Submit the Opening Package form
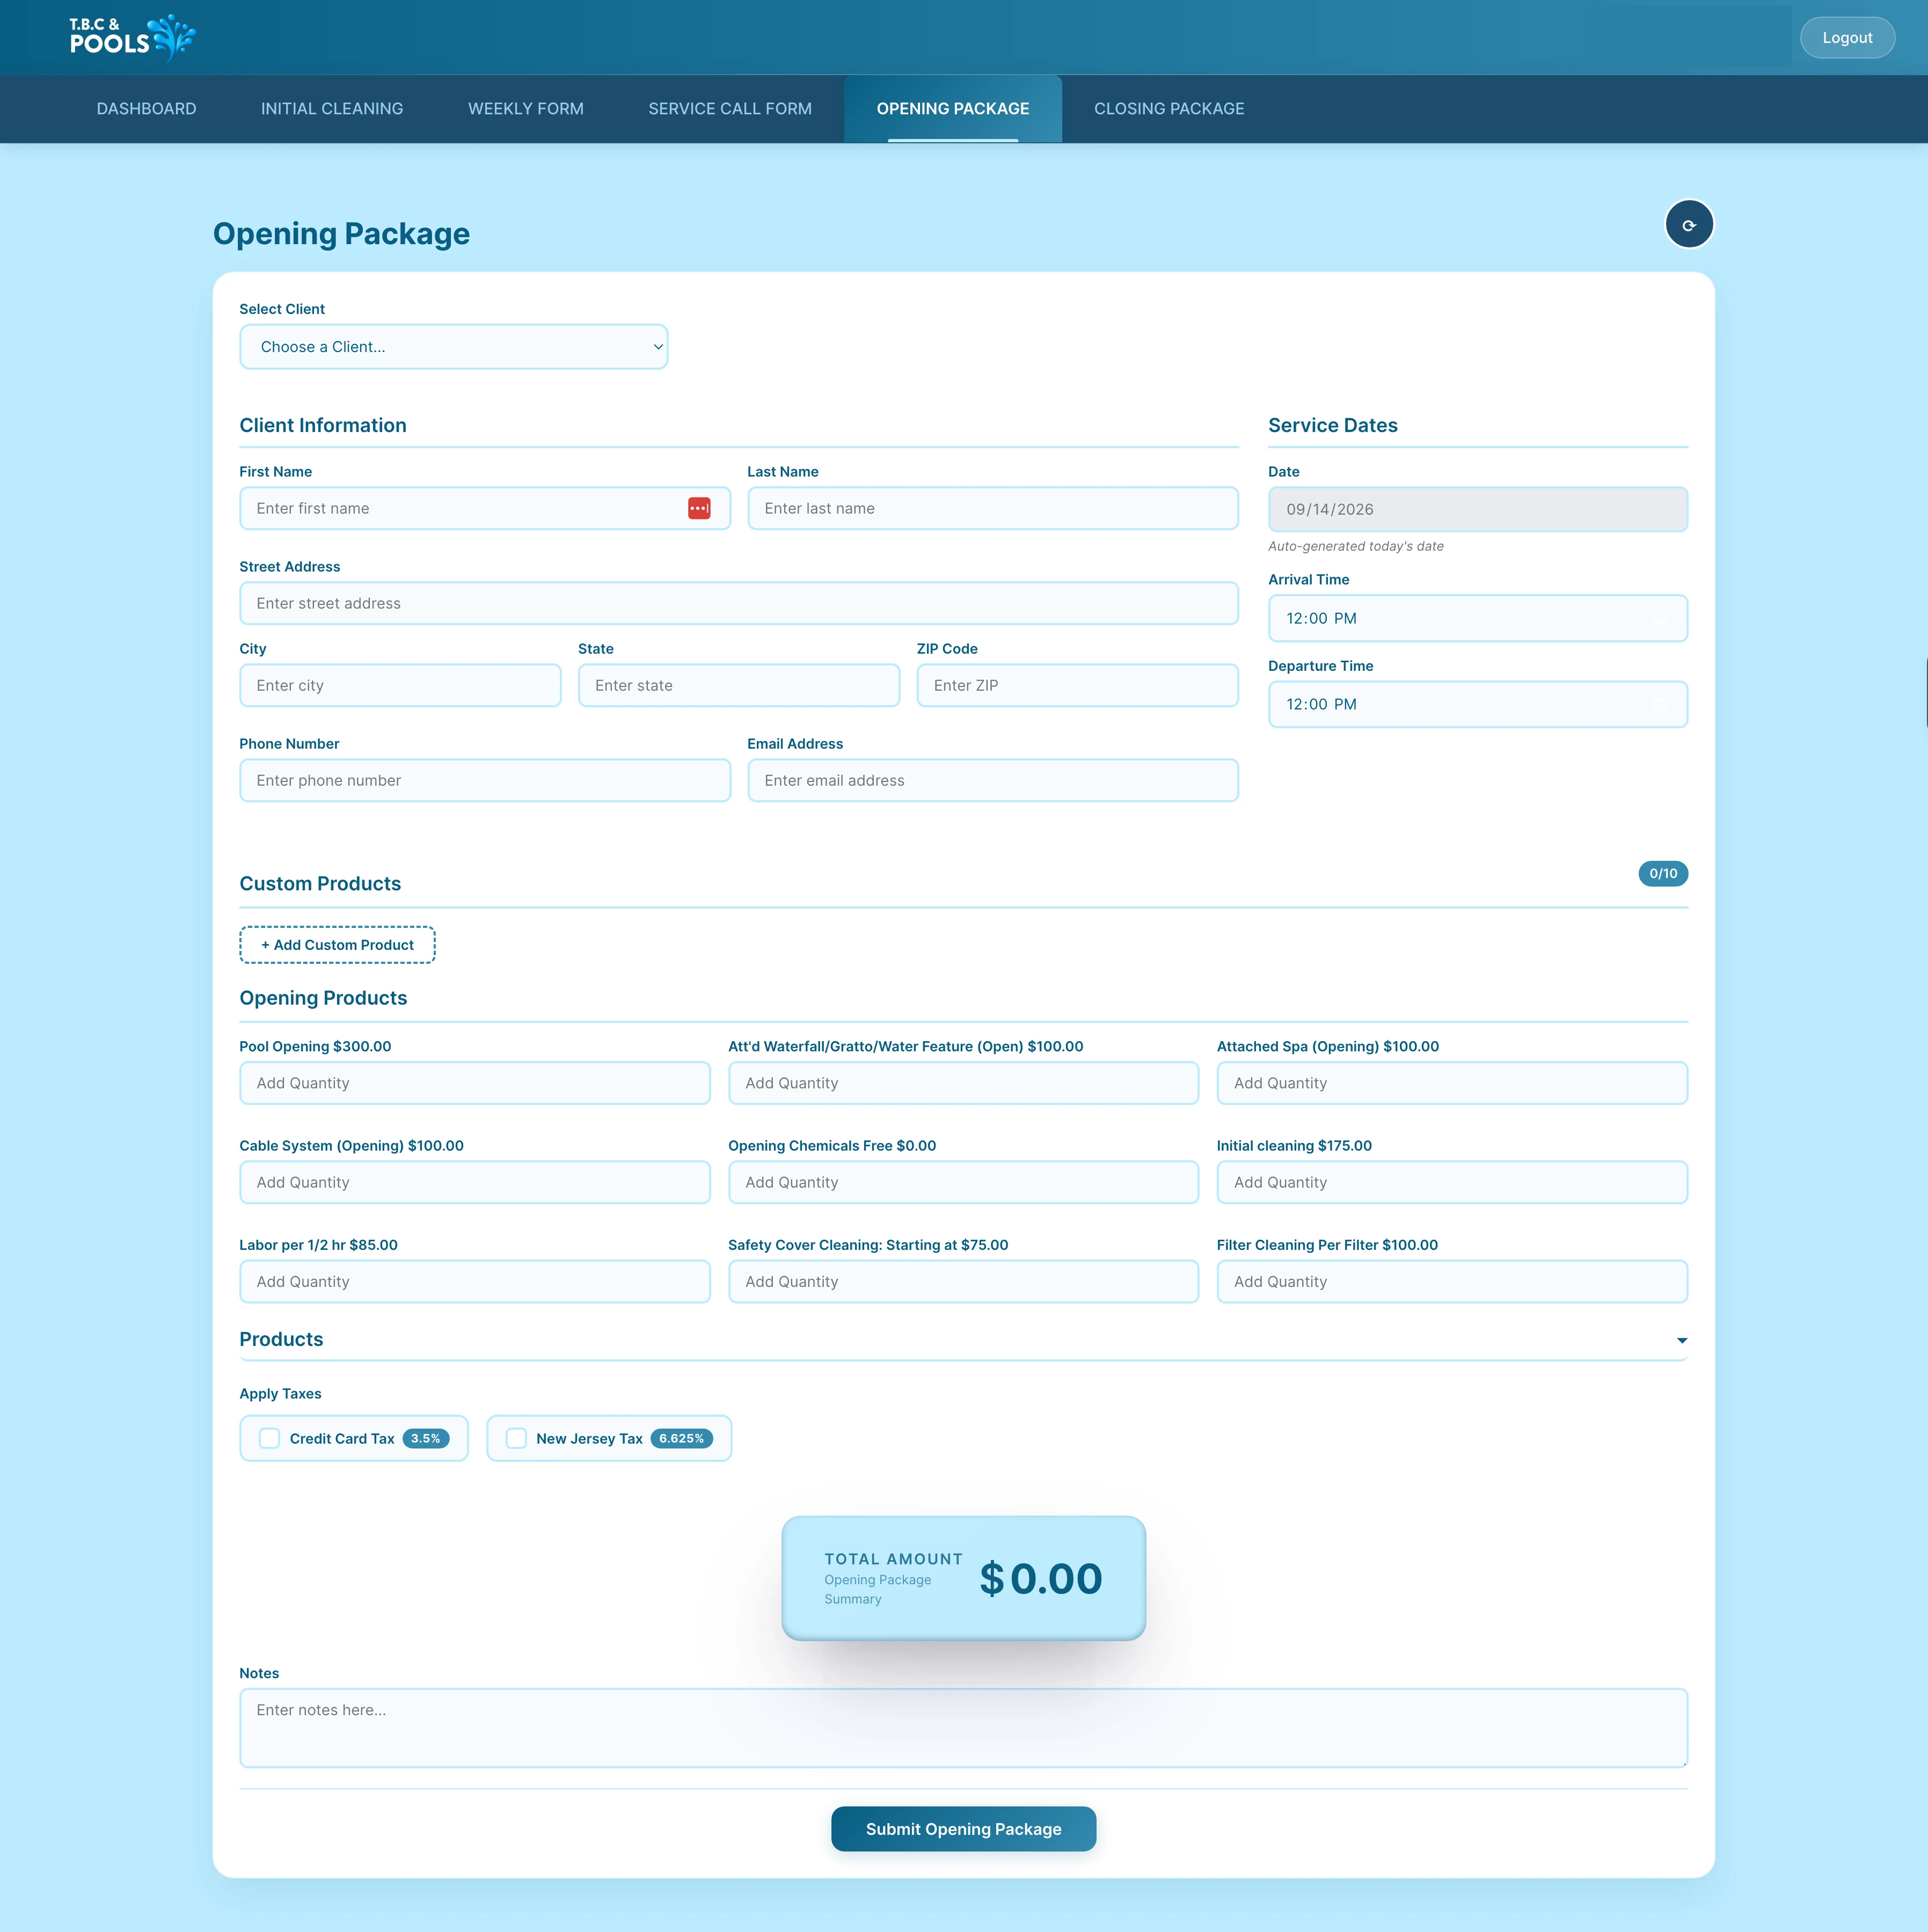Image resolution: width=1928 pixels, height=1932 pixels. 963,1828
